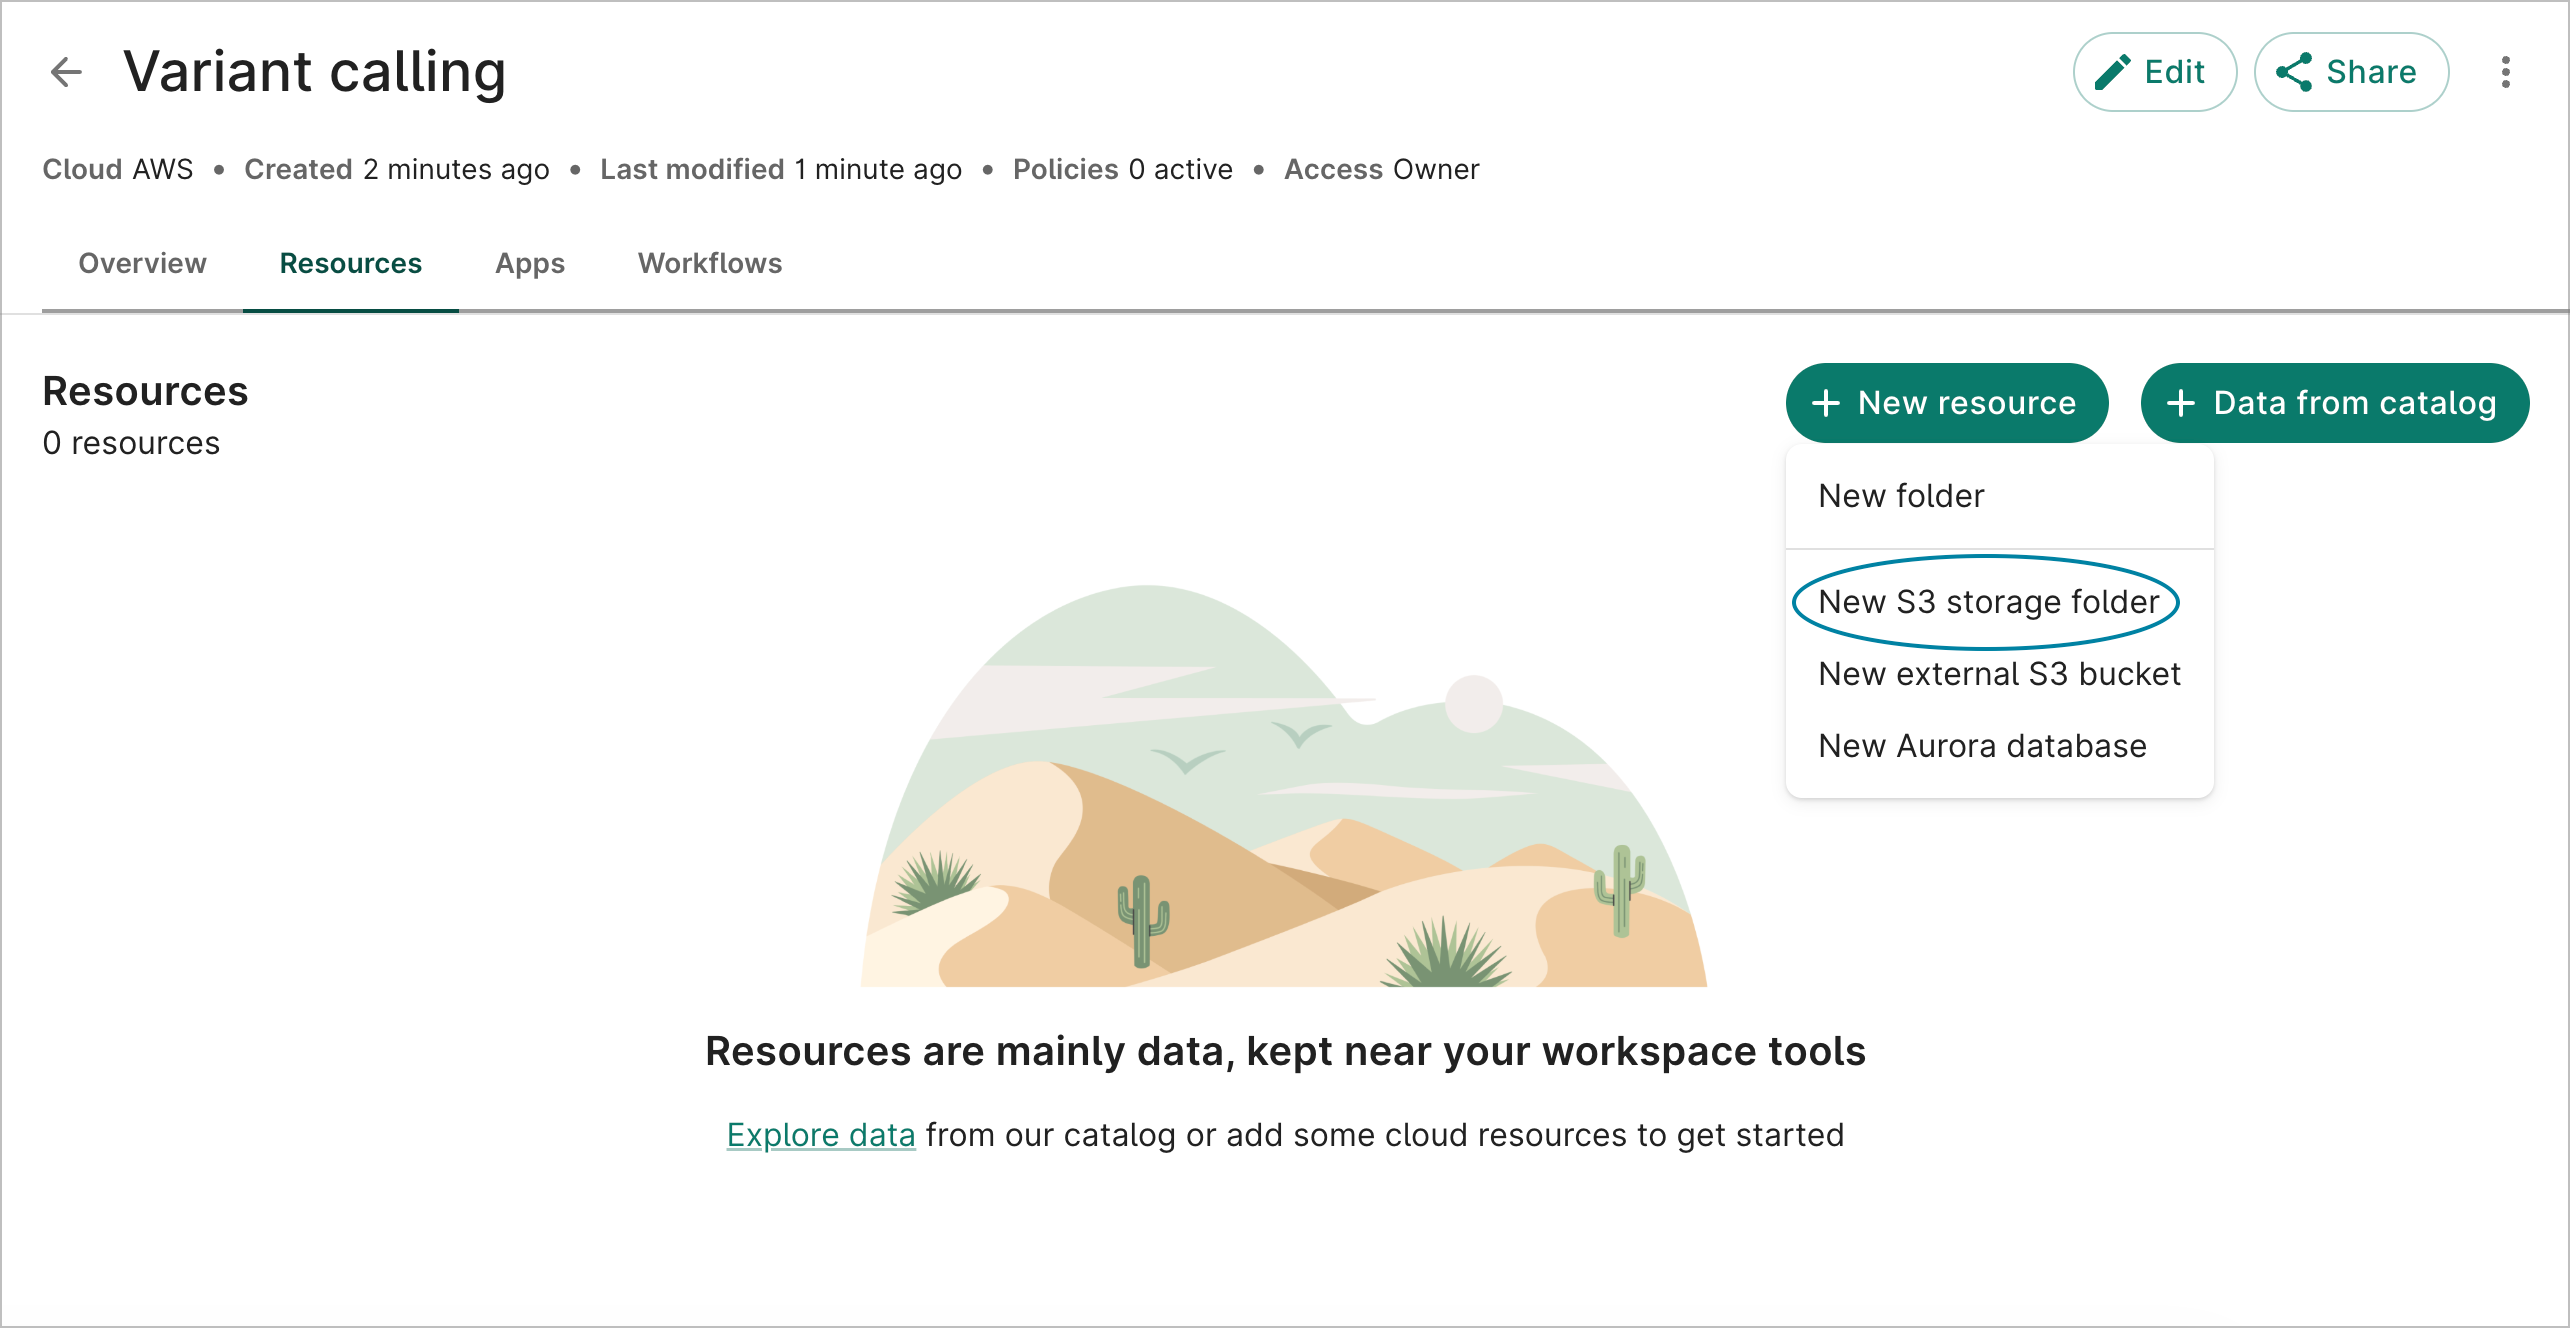
Task: Click the Share icon button
Action: pos(2295,71)
